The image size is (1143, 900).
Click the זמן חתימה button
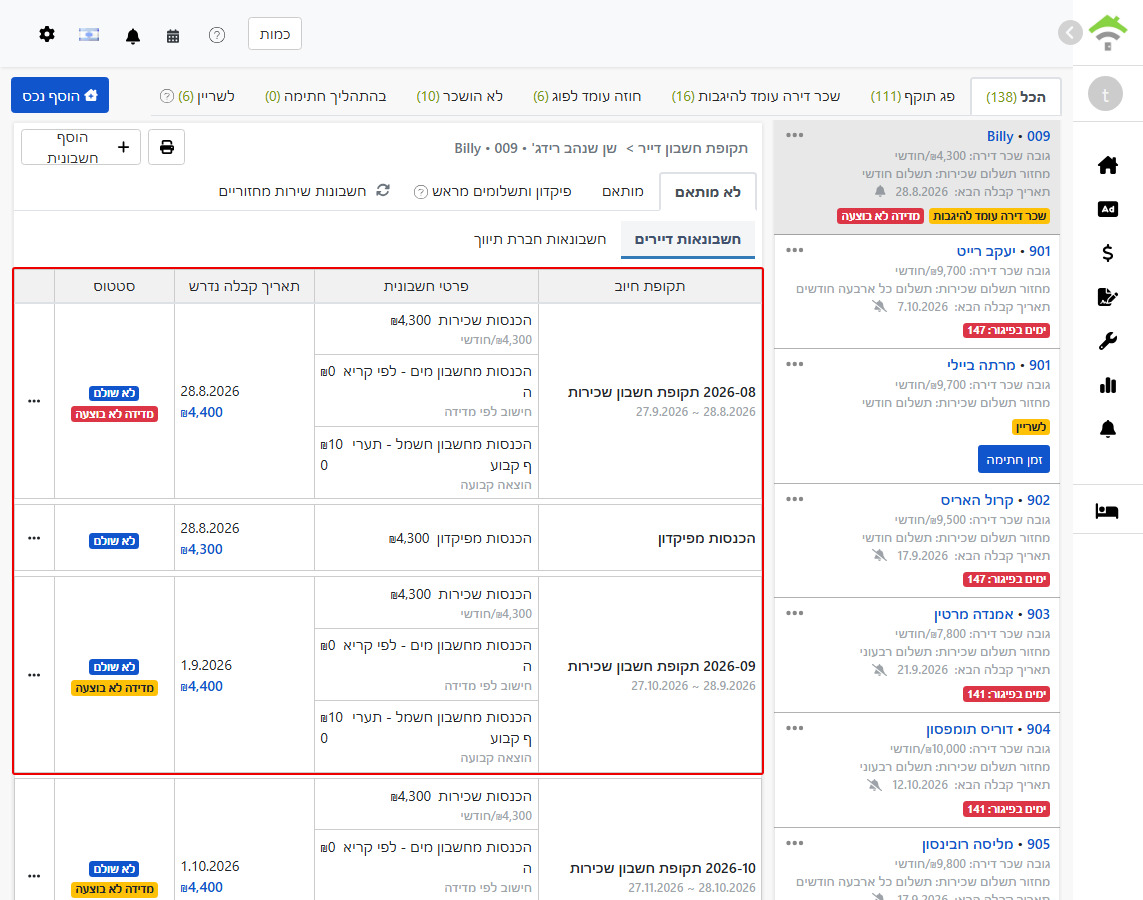click(x=1013, y=459)
